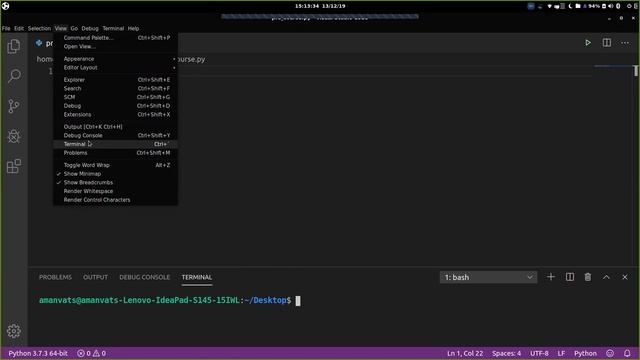The height and width of the screenshot is (360, 640).
Task: Select Search in View menu
Action: [x=116, y=88]
